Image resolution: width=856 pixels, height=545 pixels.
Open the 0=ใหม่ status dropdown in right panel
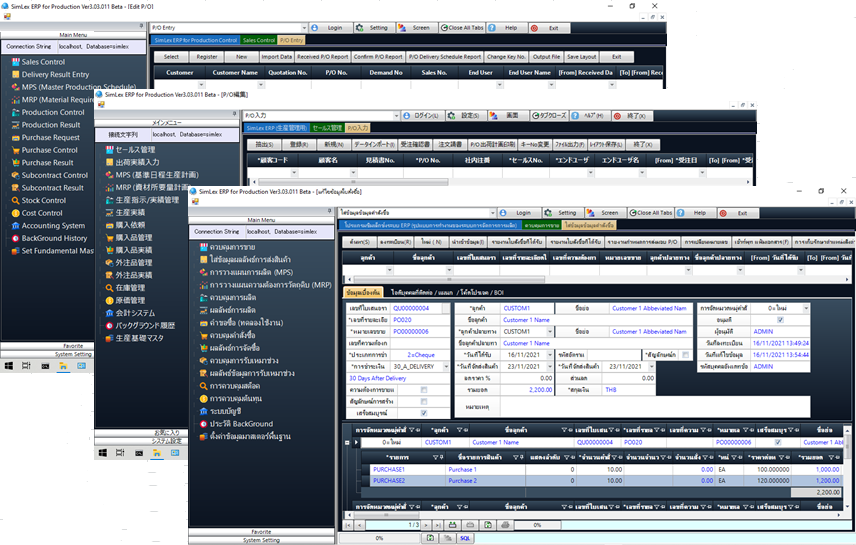pos(806,309)
